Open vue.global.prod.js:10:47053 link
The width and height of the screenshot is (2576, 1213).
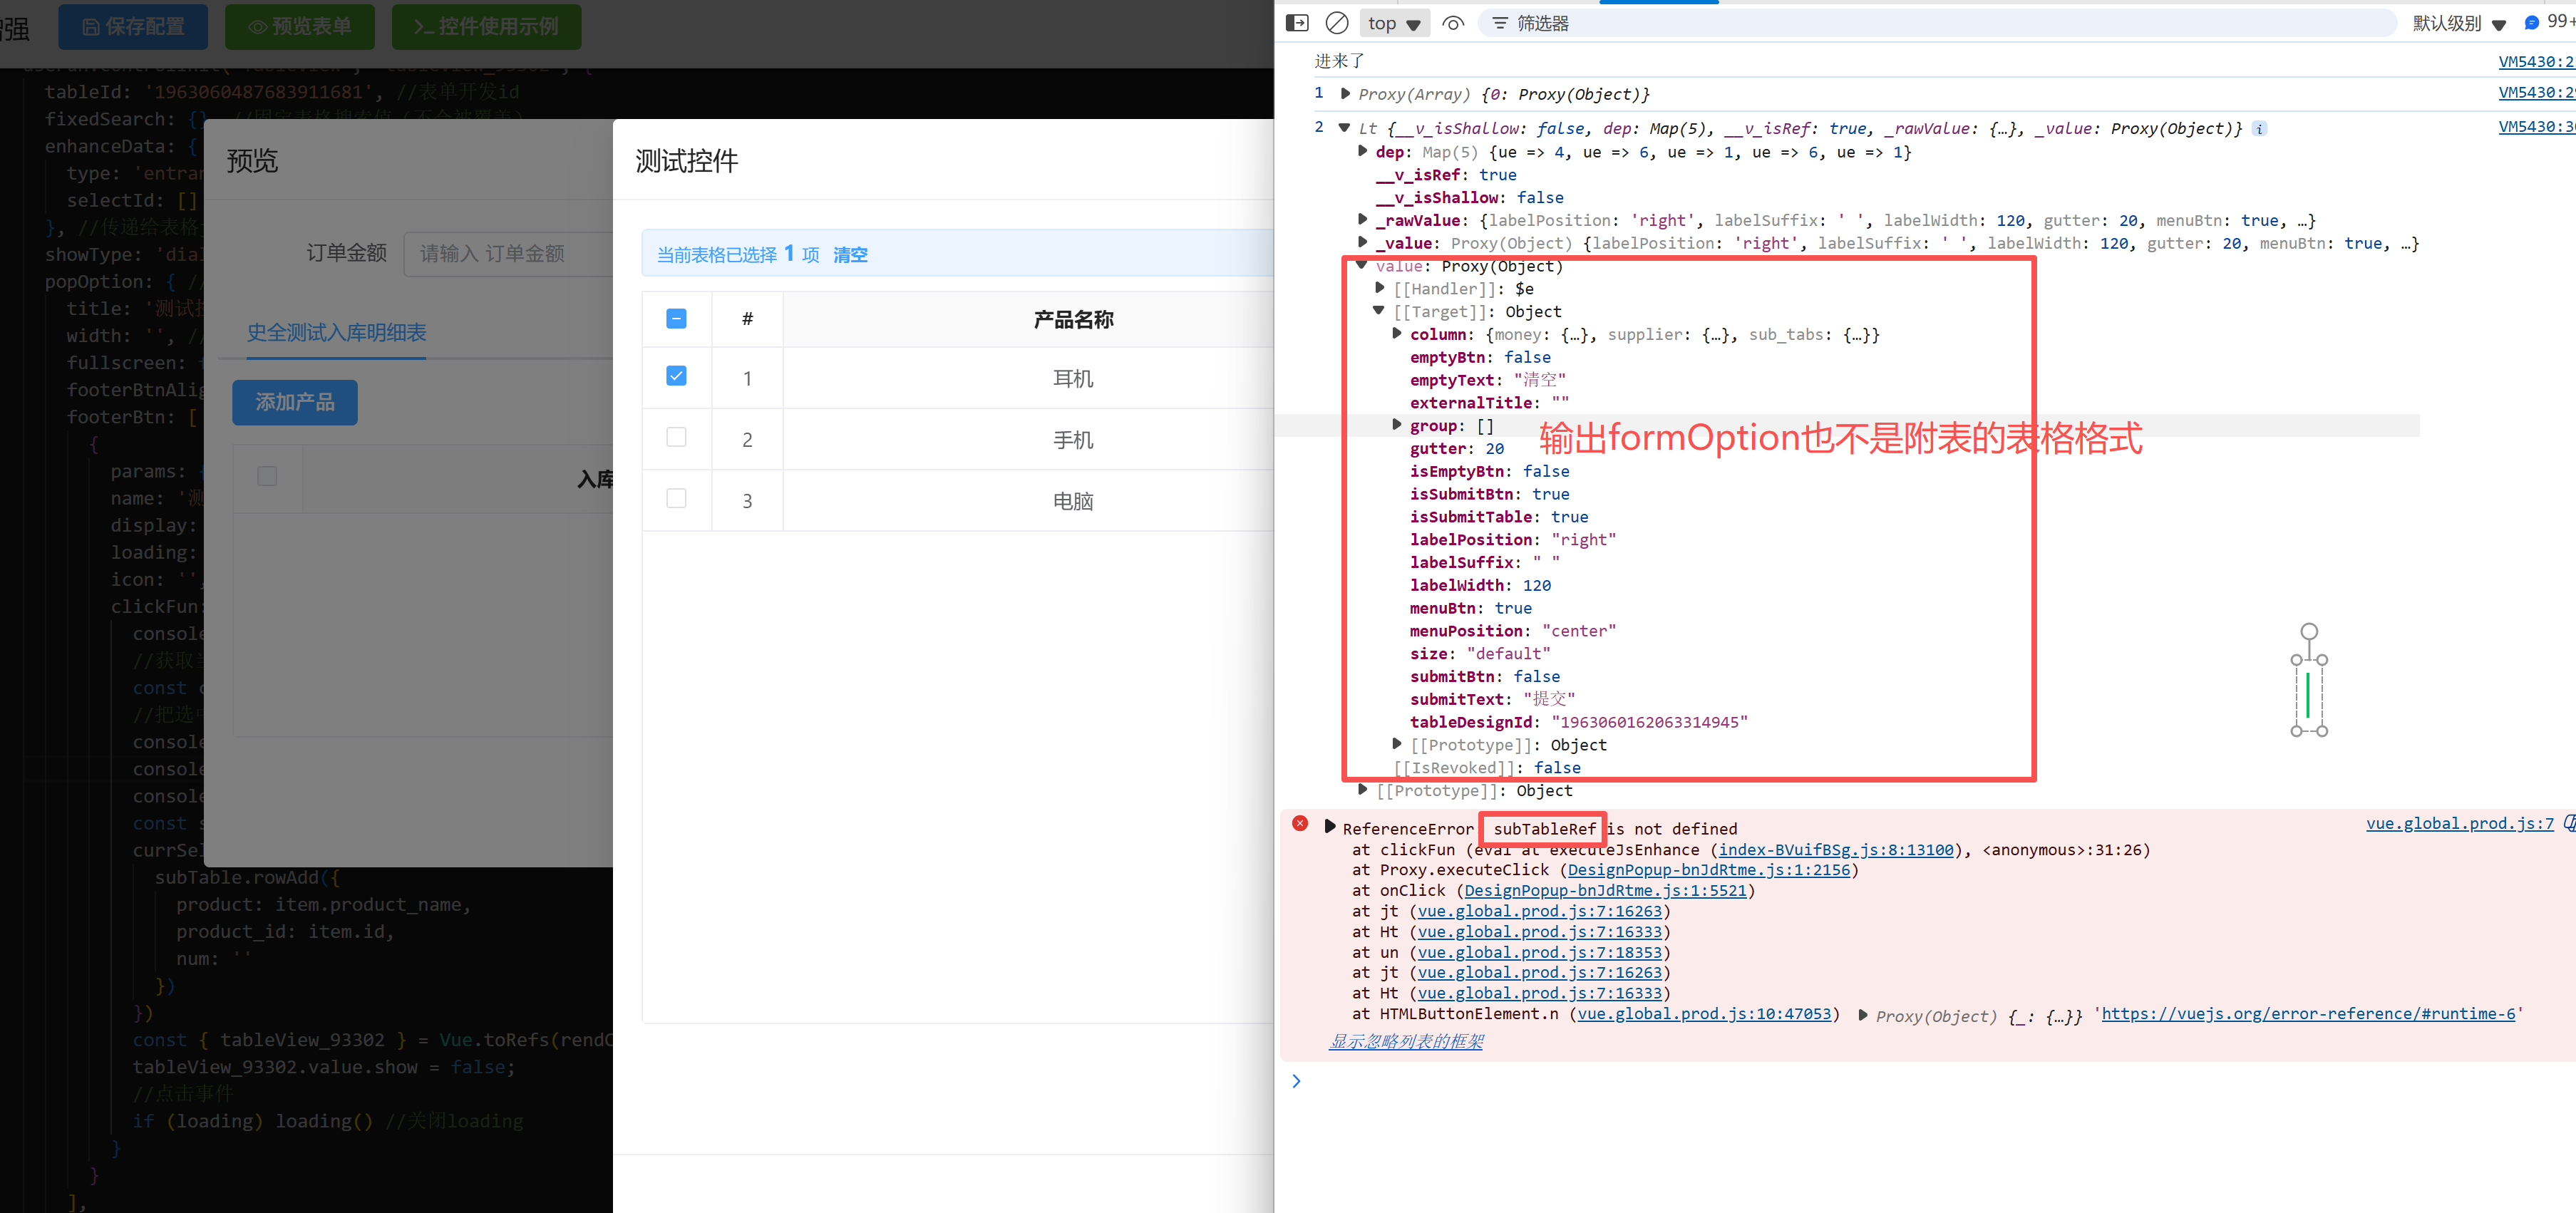pos(1705,1013)
